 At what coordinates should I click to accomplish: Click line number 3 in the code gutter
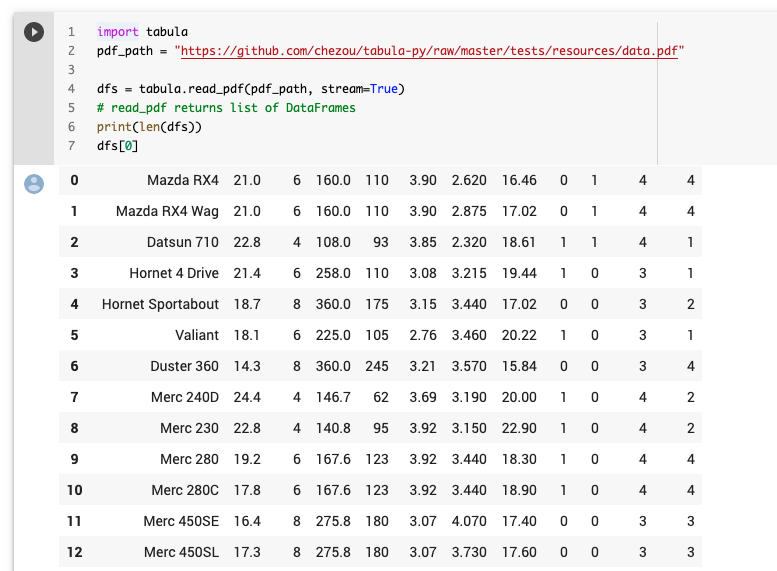coord(71,70)
